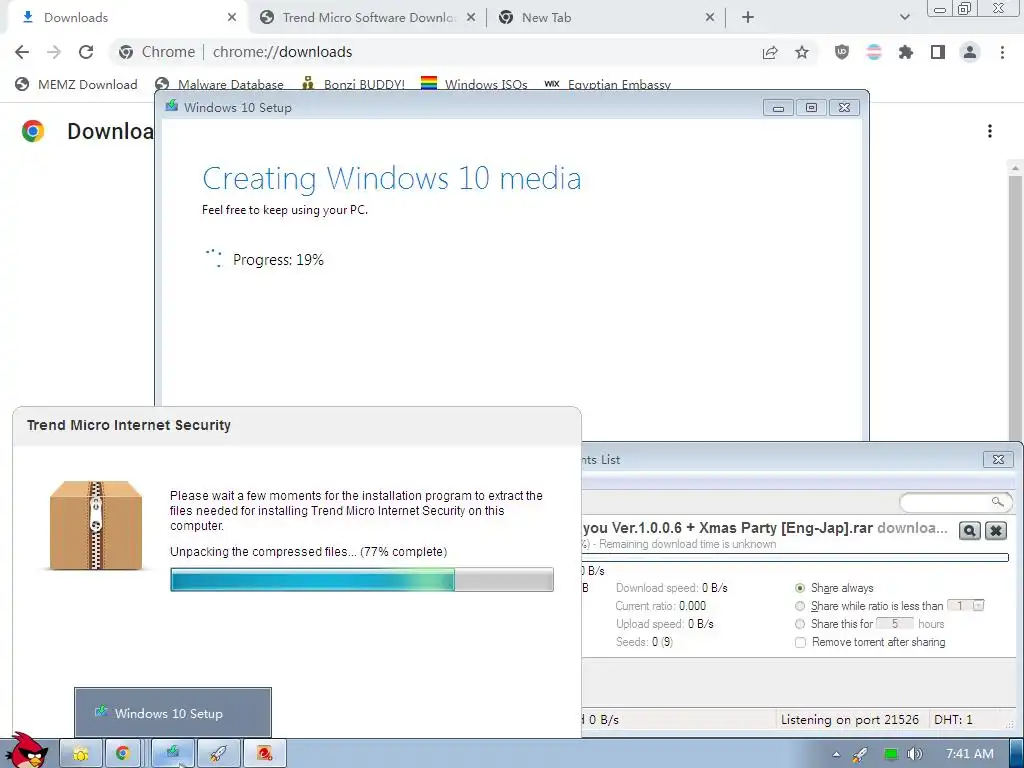Go back in Chrome history
1024x768 pixels.
22,52
